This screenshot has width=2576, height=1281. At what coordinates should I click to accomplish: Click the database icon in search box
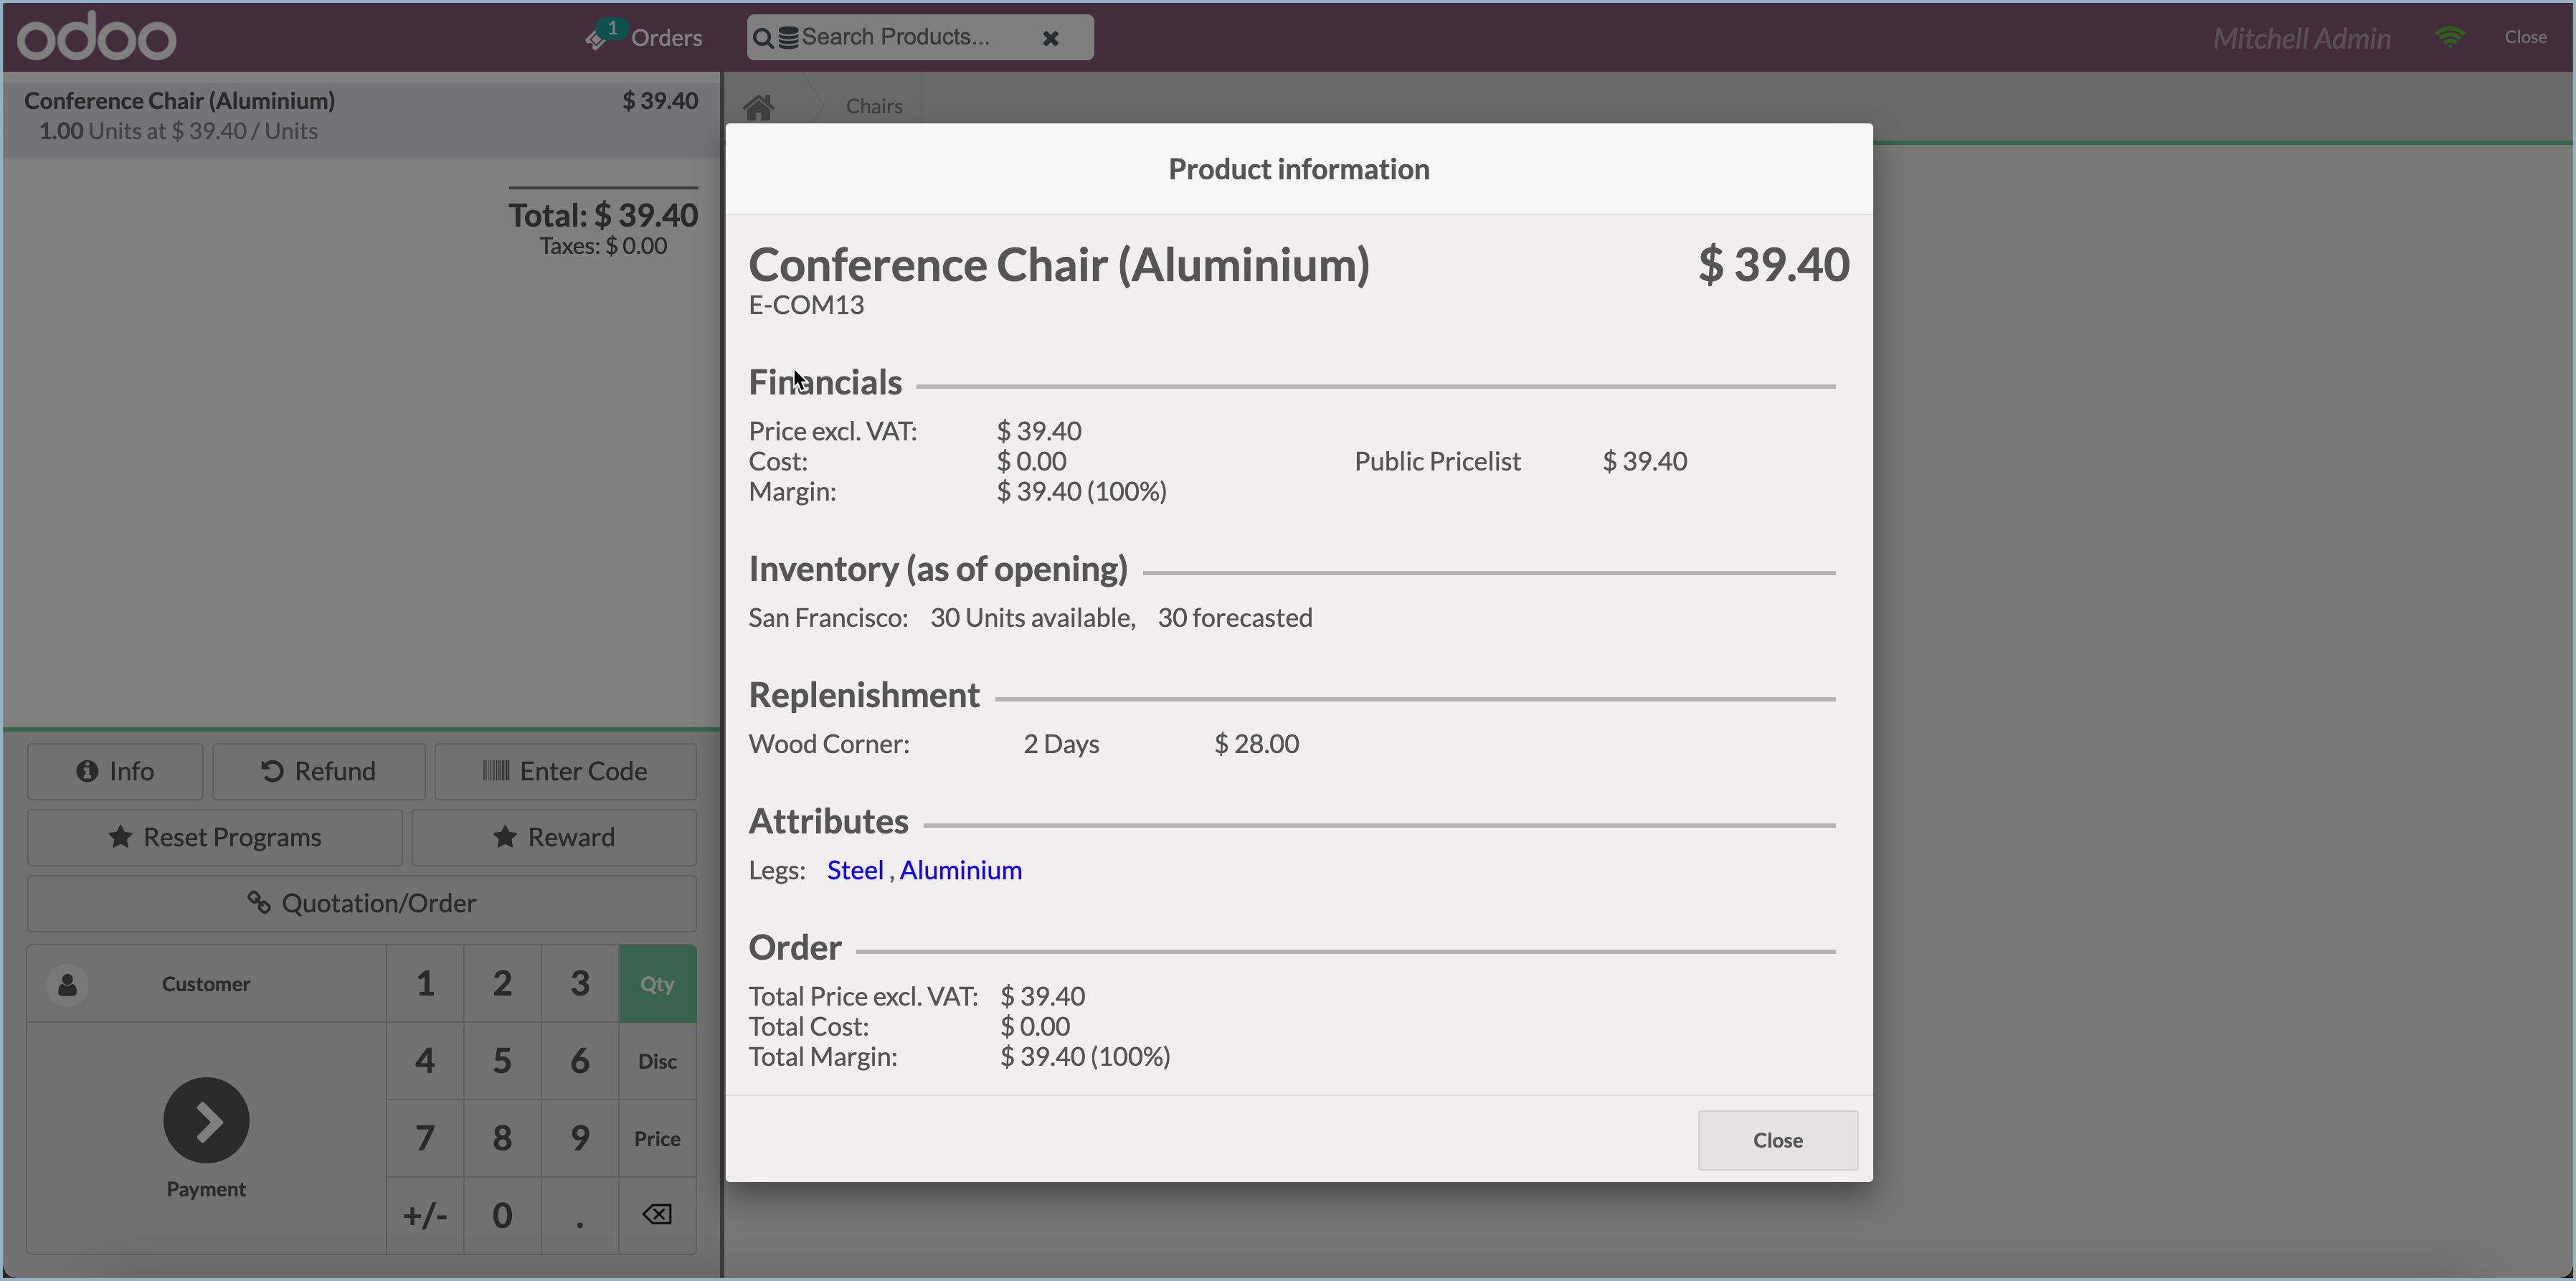point(788,38)
